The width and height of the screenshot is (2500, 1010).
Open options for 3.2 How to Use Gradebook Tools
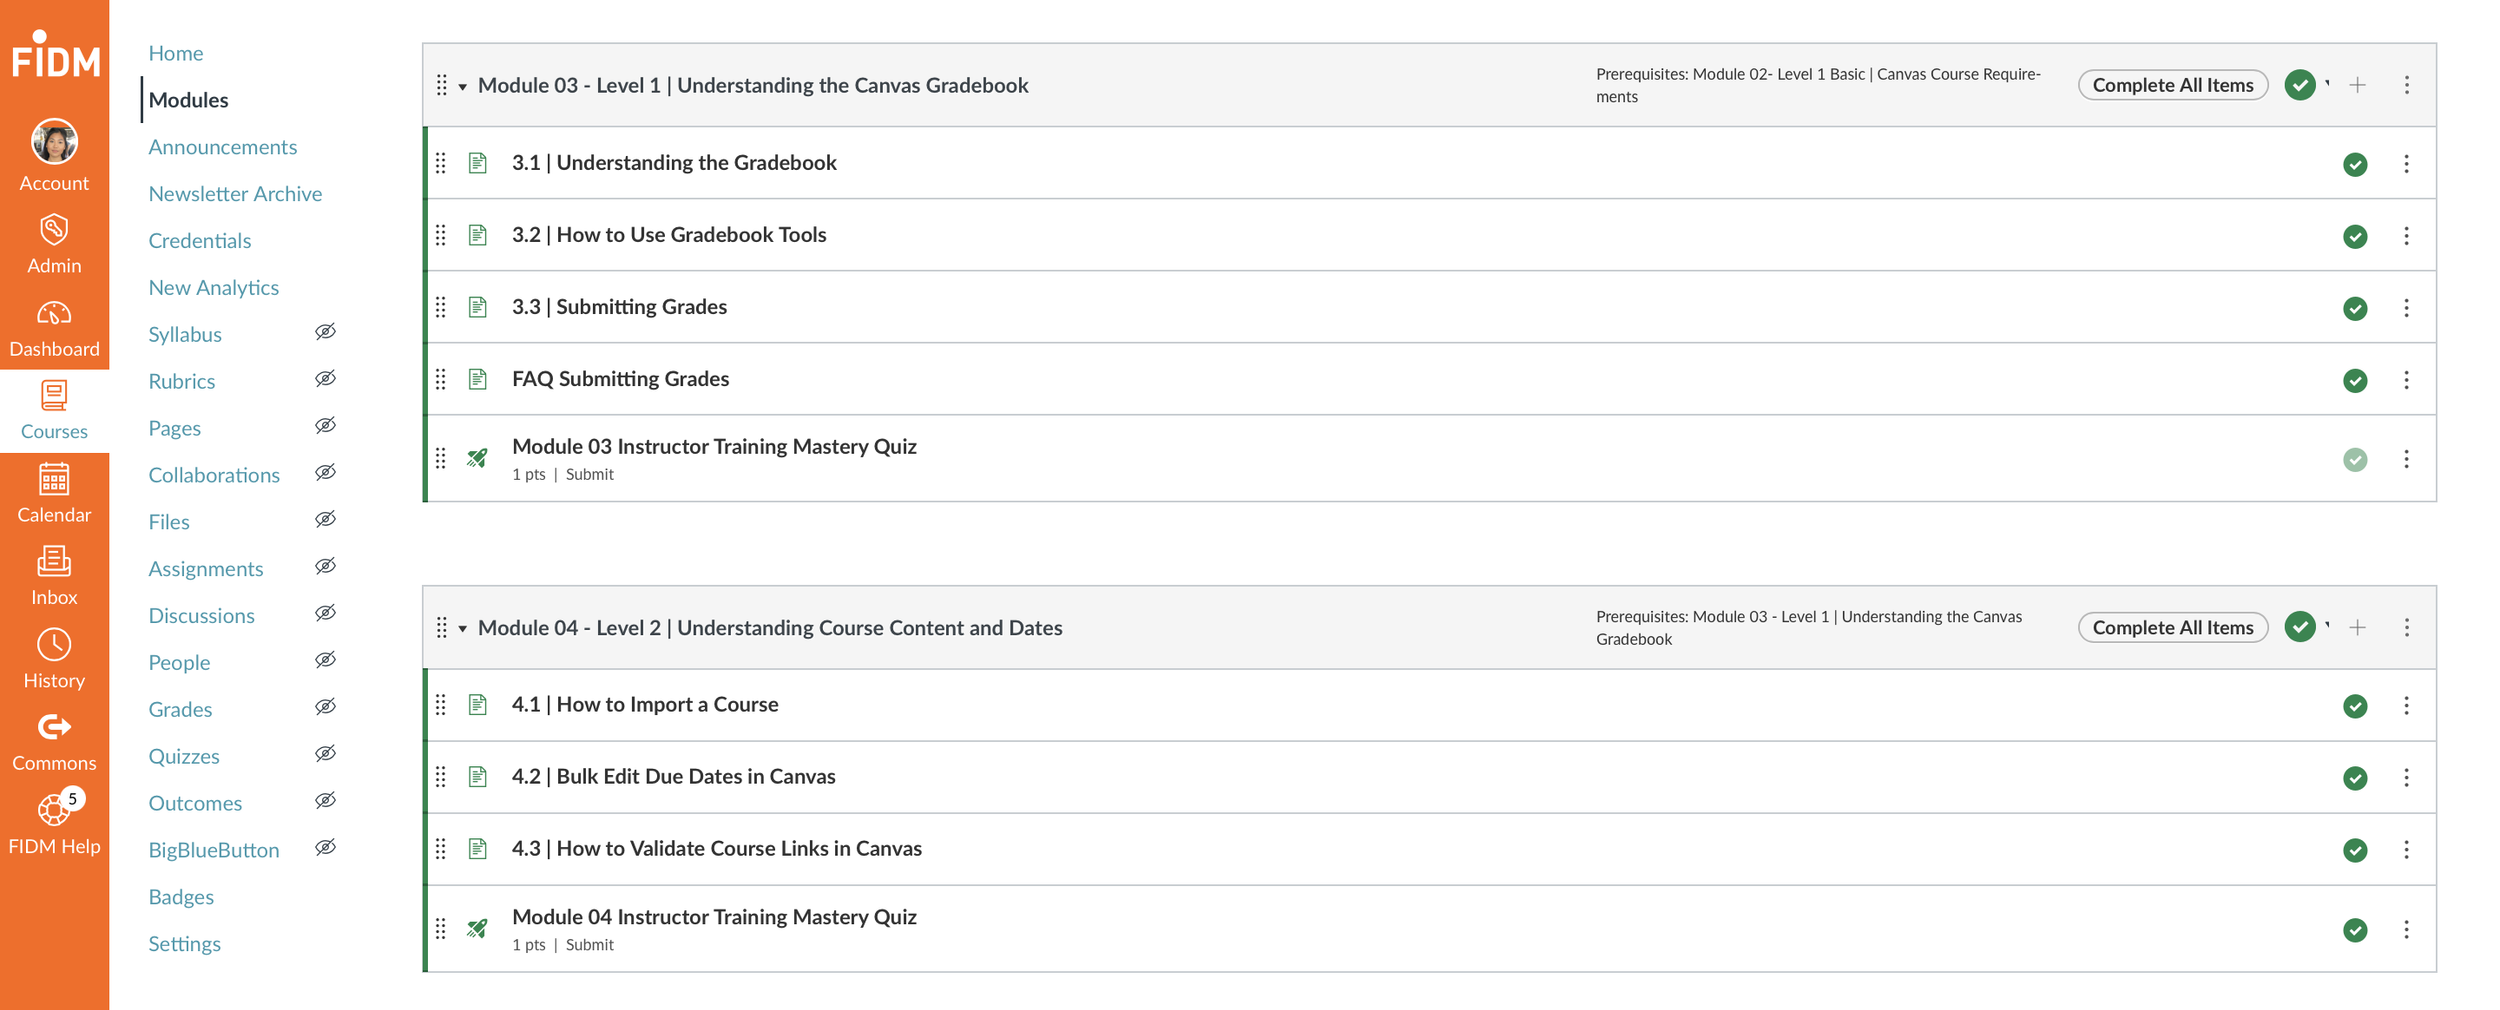click(x=2406, y=236)
